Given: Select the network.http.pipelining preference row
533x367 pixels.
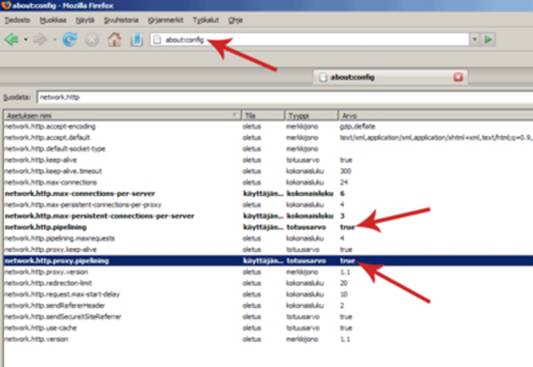Looking at the screenshot, I should pyautogui.click(x=268, y=227).
